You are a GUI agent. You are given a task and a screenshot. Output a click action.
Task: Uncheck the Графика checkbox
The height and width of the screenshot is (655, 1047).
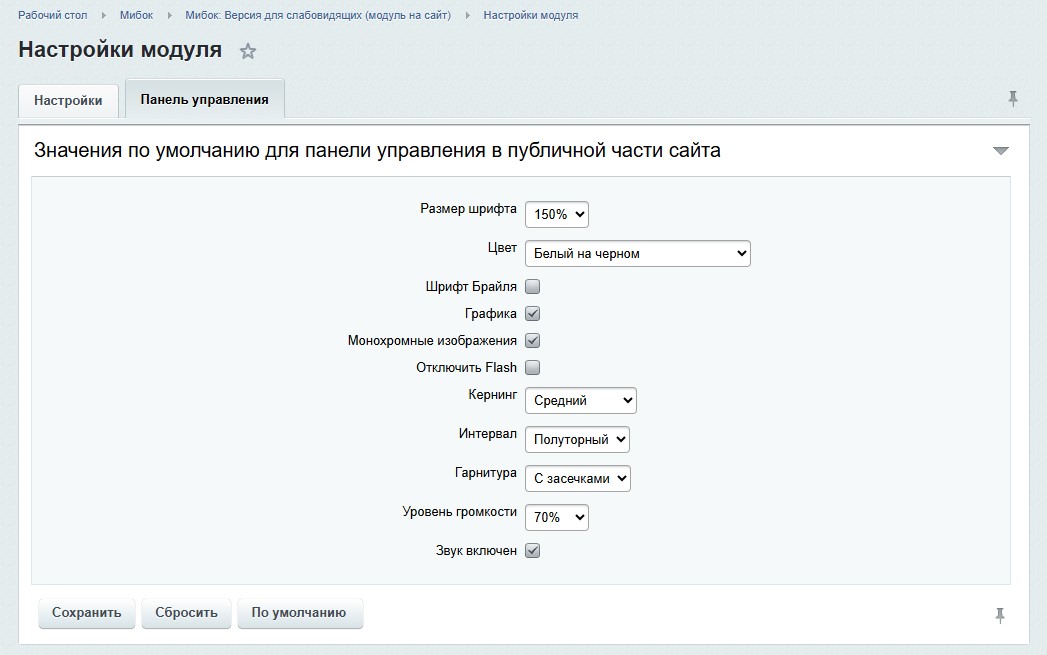click(x=532, y=313)
